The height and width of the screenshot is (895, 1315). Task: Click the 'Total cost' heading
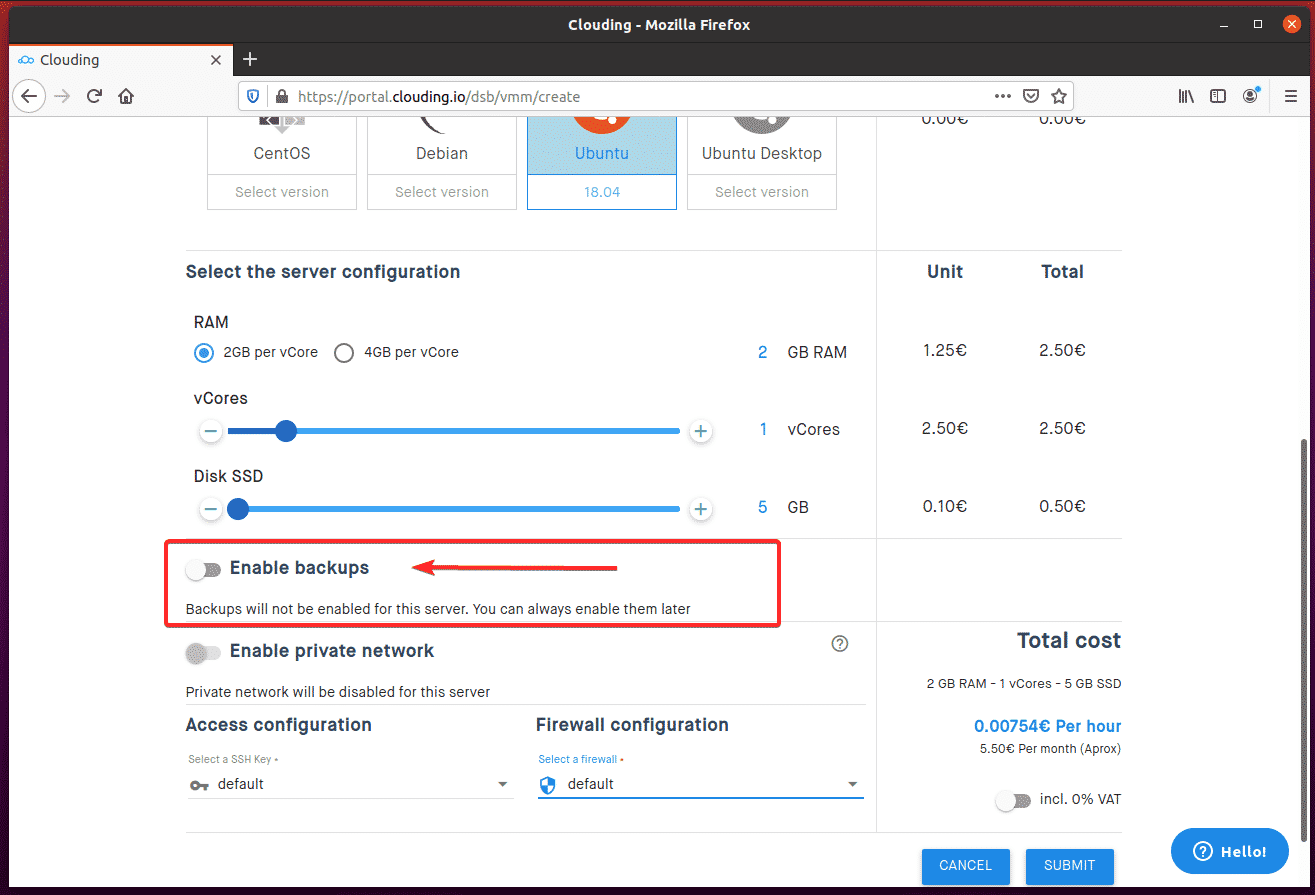(x=1069, y=641)
